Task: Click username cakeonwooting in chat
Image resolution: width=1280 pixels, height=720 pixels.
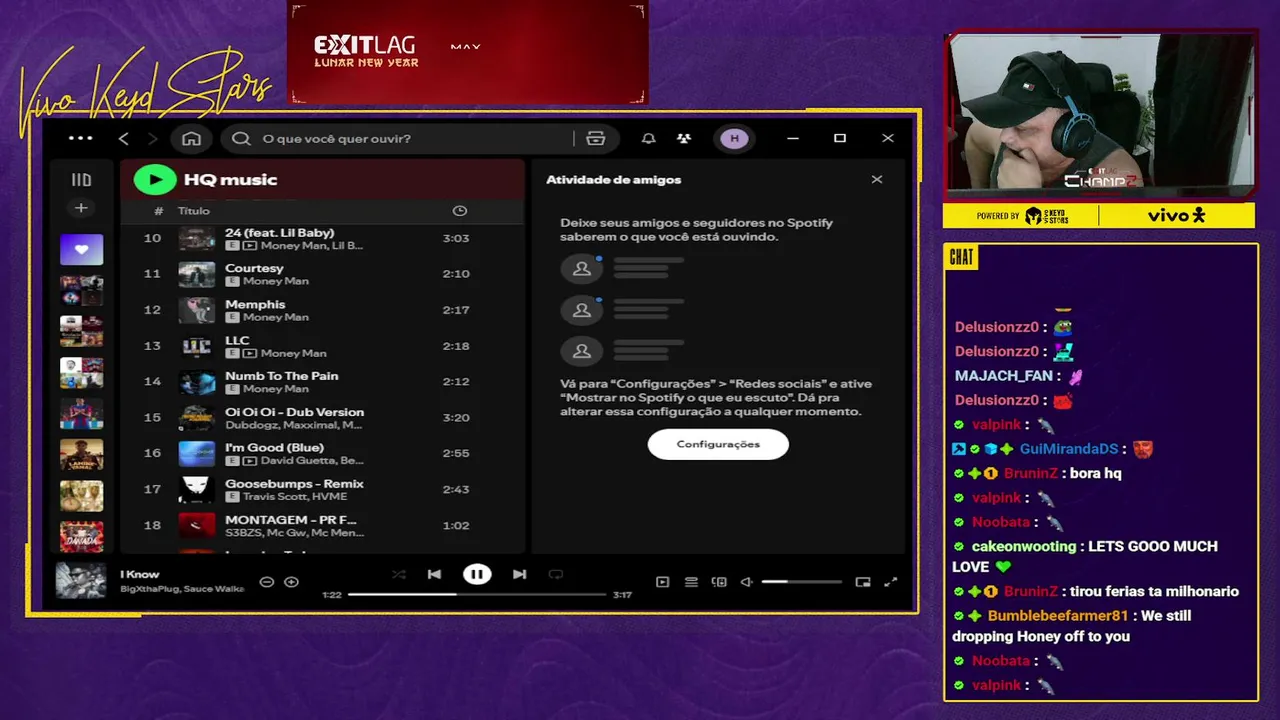Action: [x=1024, y=546]
